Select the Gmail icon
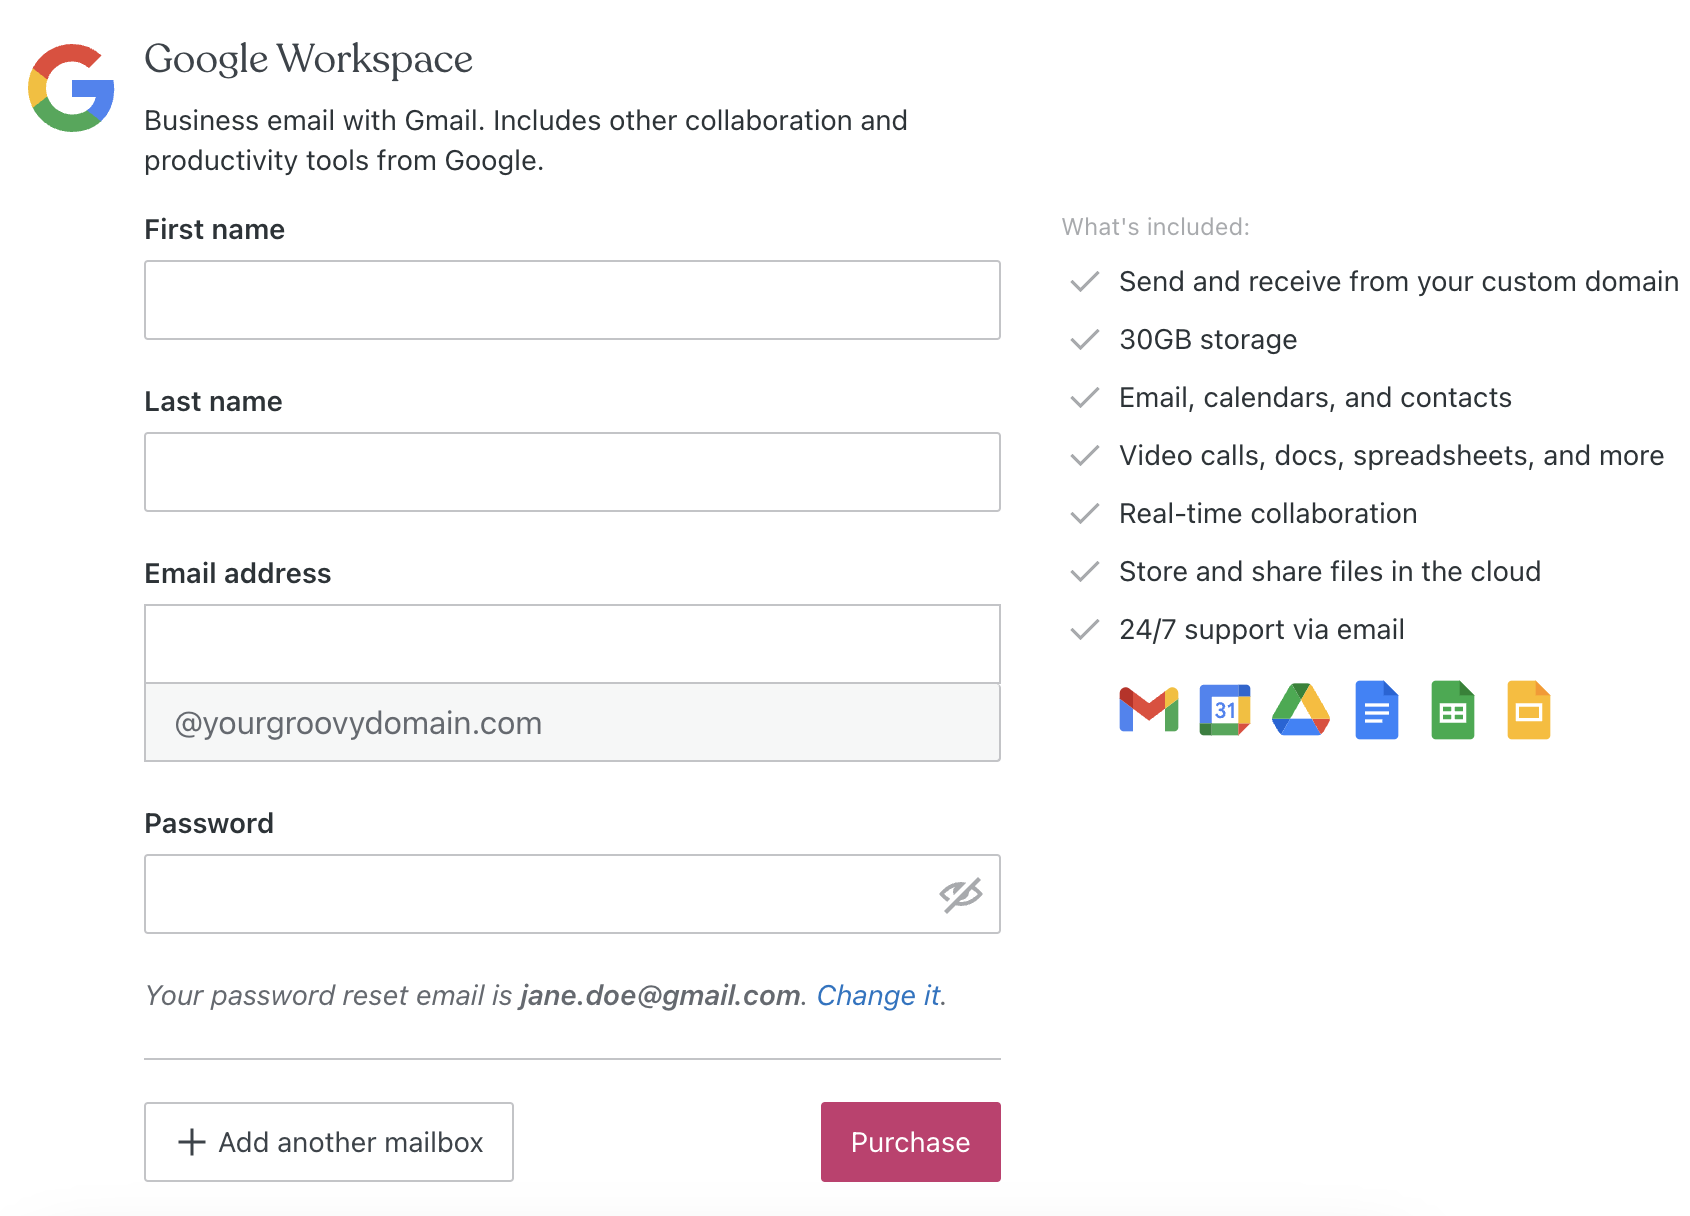The height and width of the screenshot is (1216, 1690). coord(1147,710)
